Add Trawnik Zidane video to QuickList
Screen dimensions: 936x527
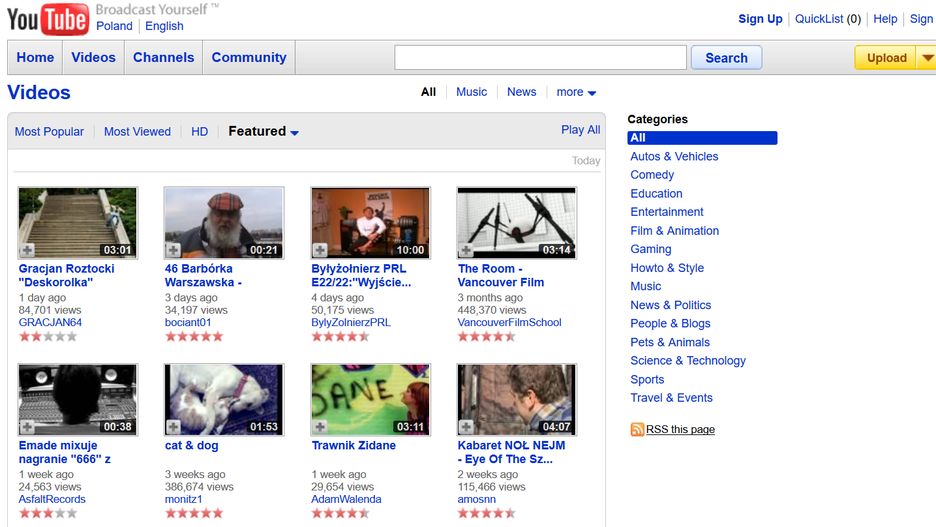click(320, 427)
